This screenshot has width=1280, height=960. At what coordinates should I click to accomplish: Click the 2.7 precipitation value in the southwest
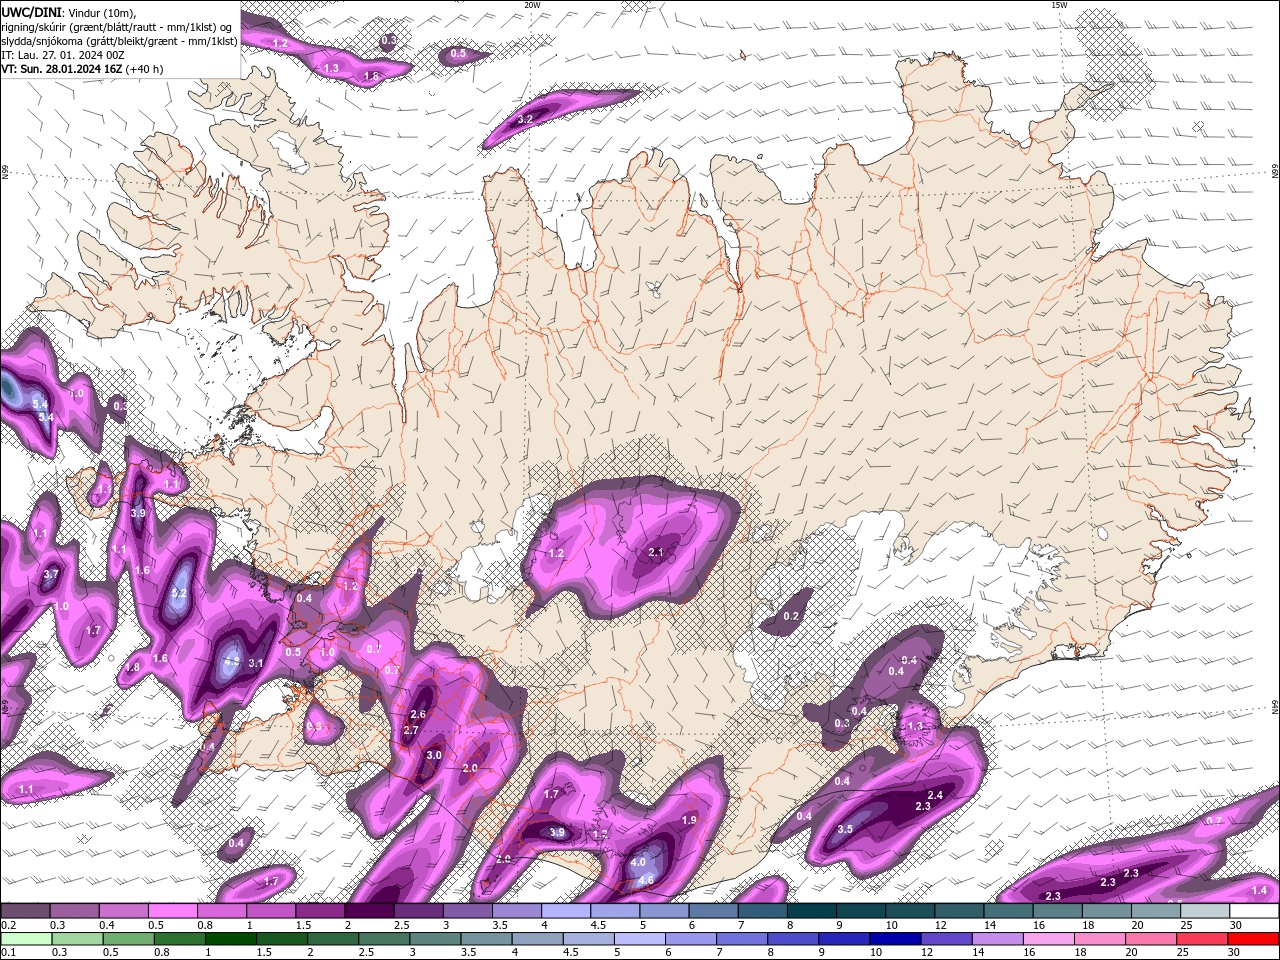410,731
